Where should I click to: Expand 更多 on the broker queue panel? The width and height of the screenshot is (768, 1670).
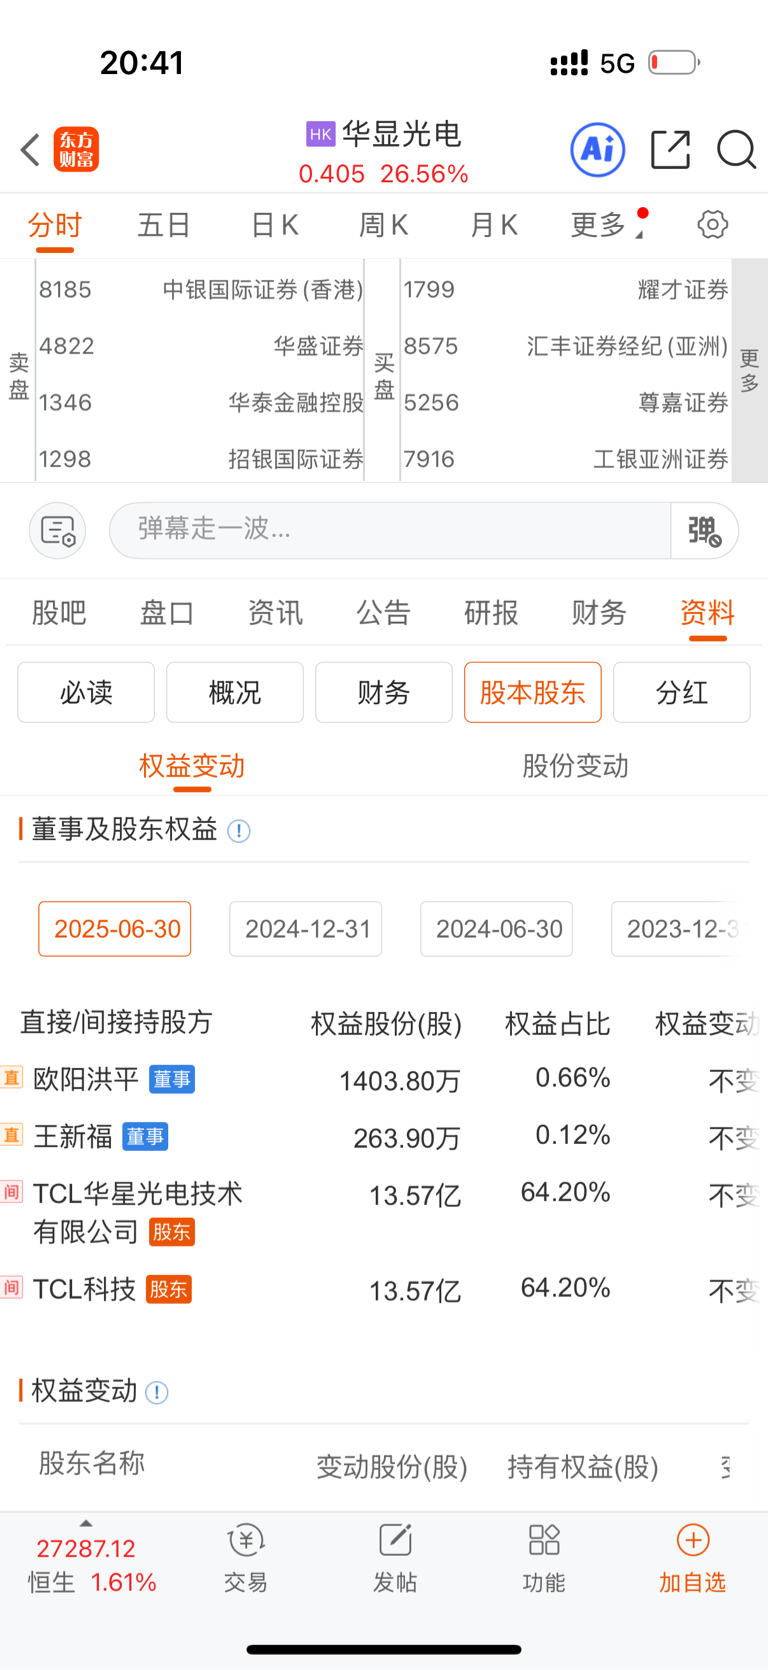pos(749,371)
